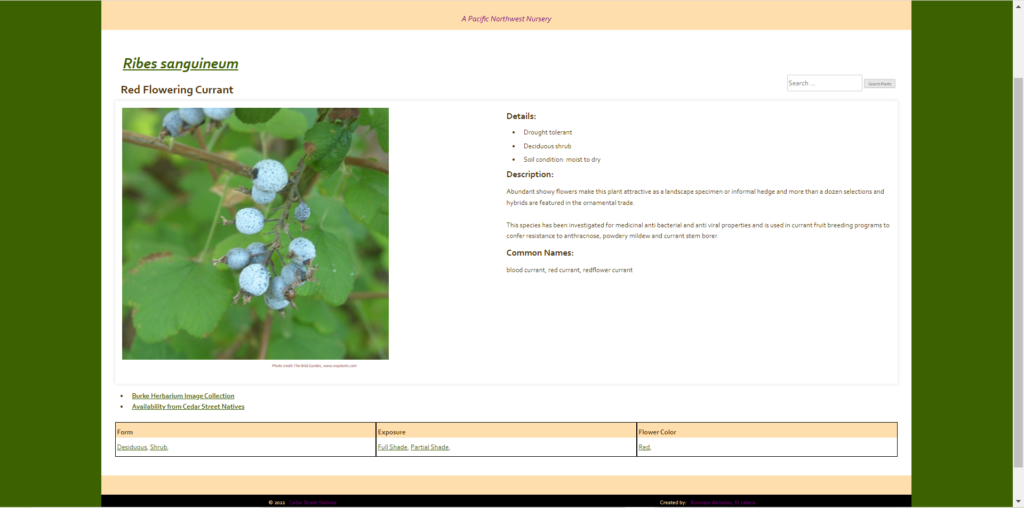Viewport: 1024px width, 508px height.
Task: Click the Partial Shade exposure link
Action: 429,447
